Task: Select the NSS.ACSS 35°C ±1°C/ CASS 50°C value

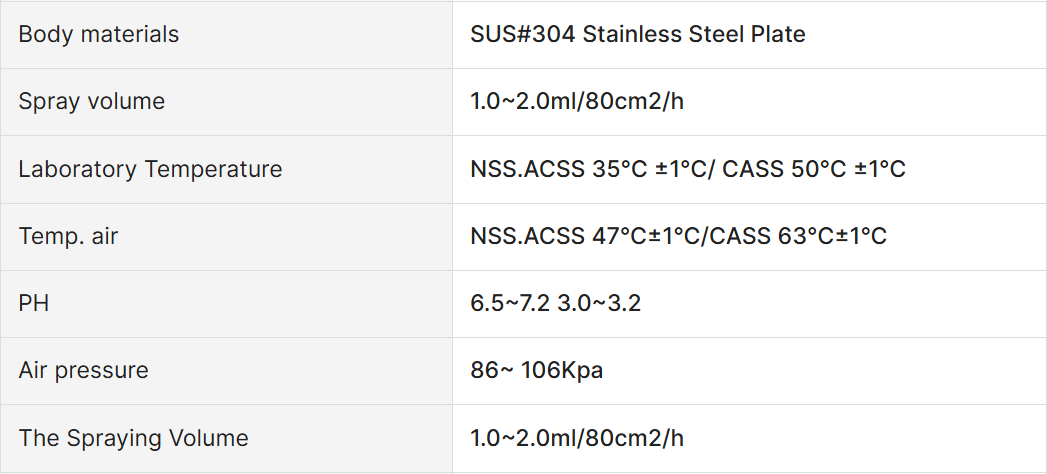Action: pos(688,169)
